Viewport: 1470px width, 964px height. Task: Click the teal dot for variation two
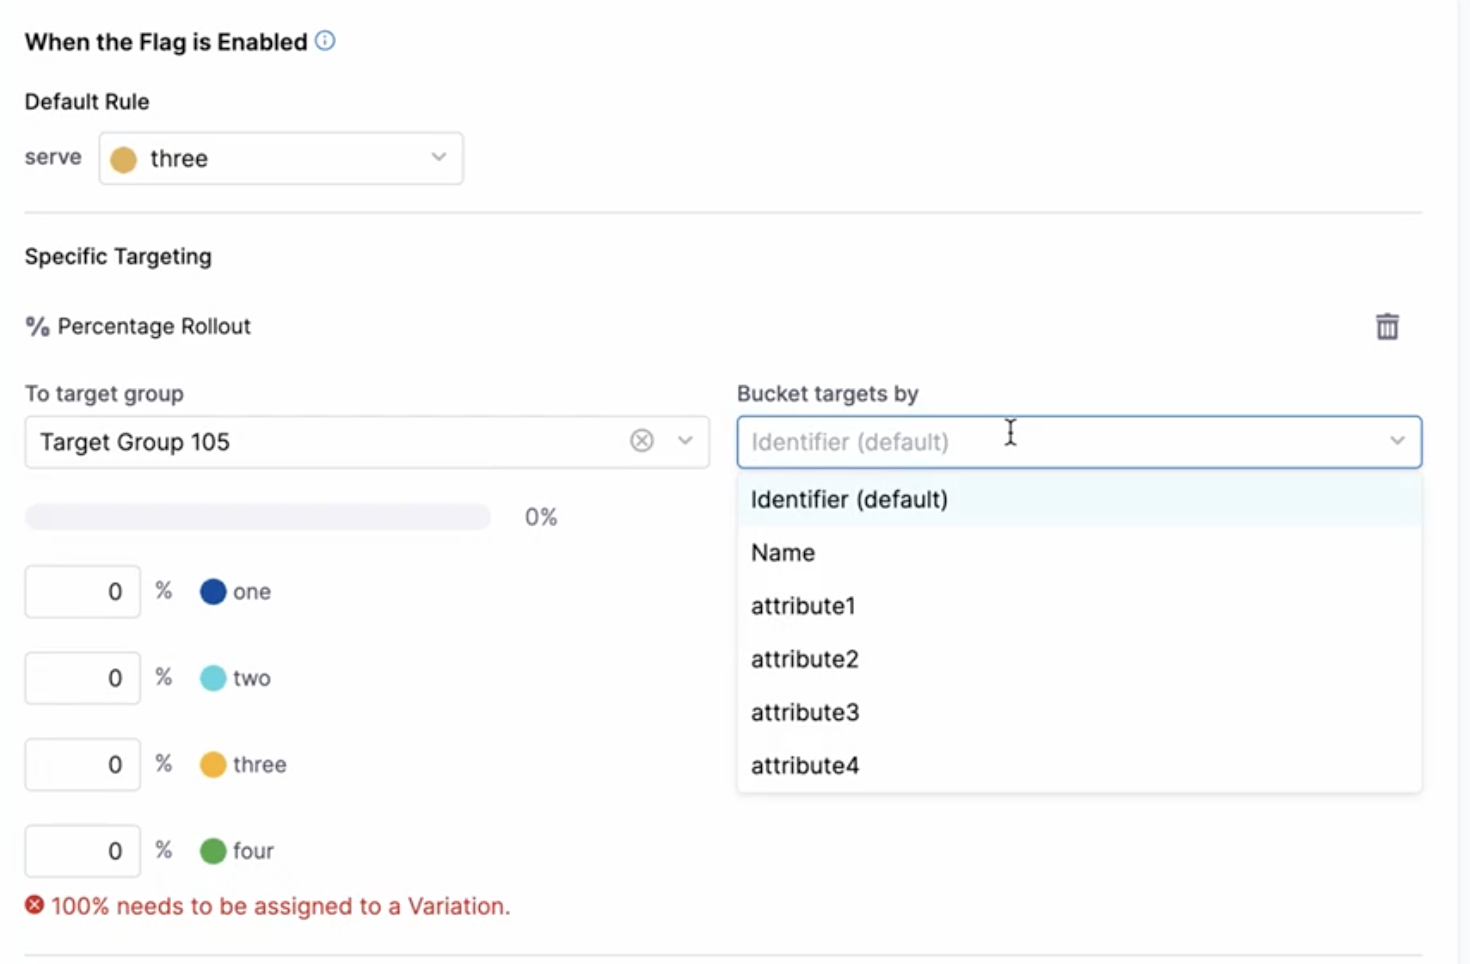click(x=213, y=678)
